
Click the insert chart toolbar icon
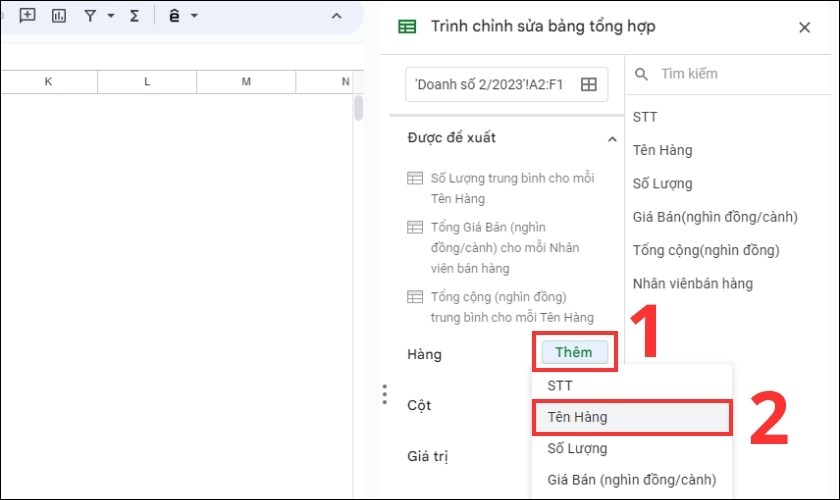coord(59,16)
